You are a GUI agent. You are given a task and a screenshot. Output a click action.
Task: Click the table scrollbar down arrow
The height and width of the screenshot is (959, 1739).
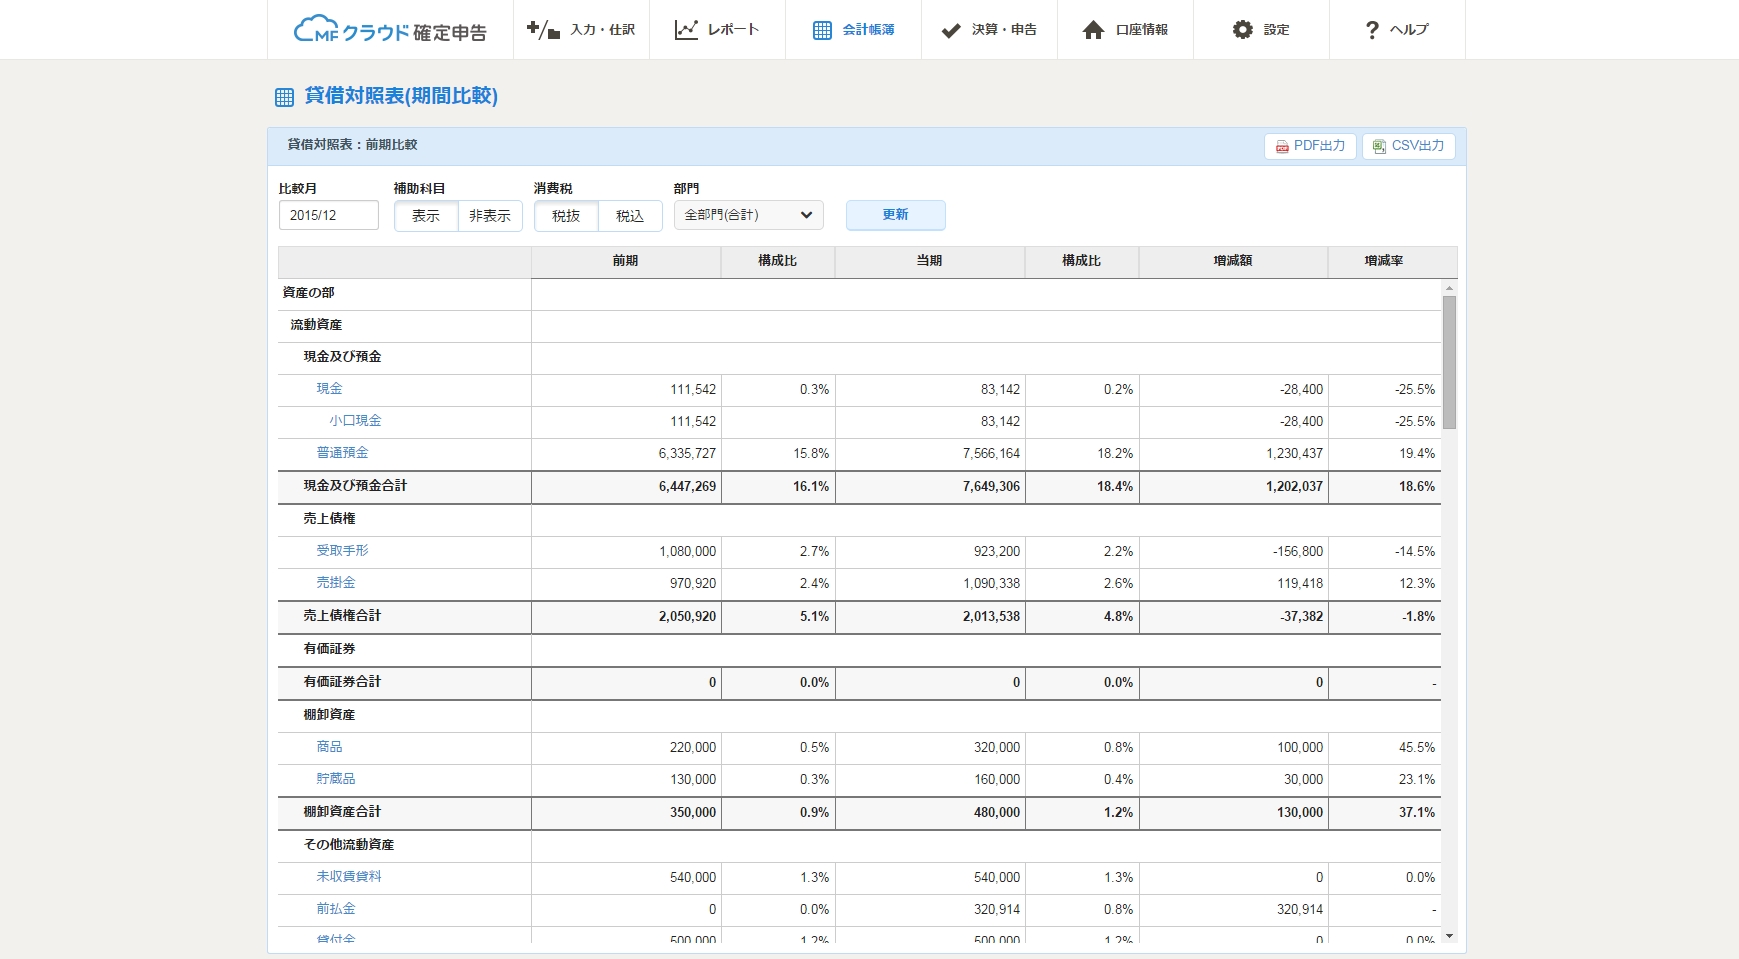click(x=1449, y=936)
